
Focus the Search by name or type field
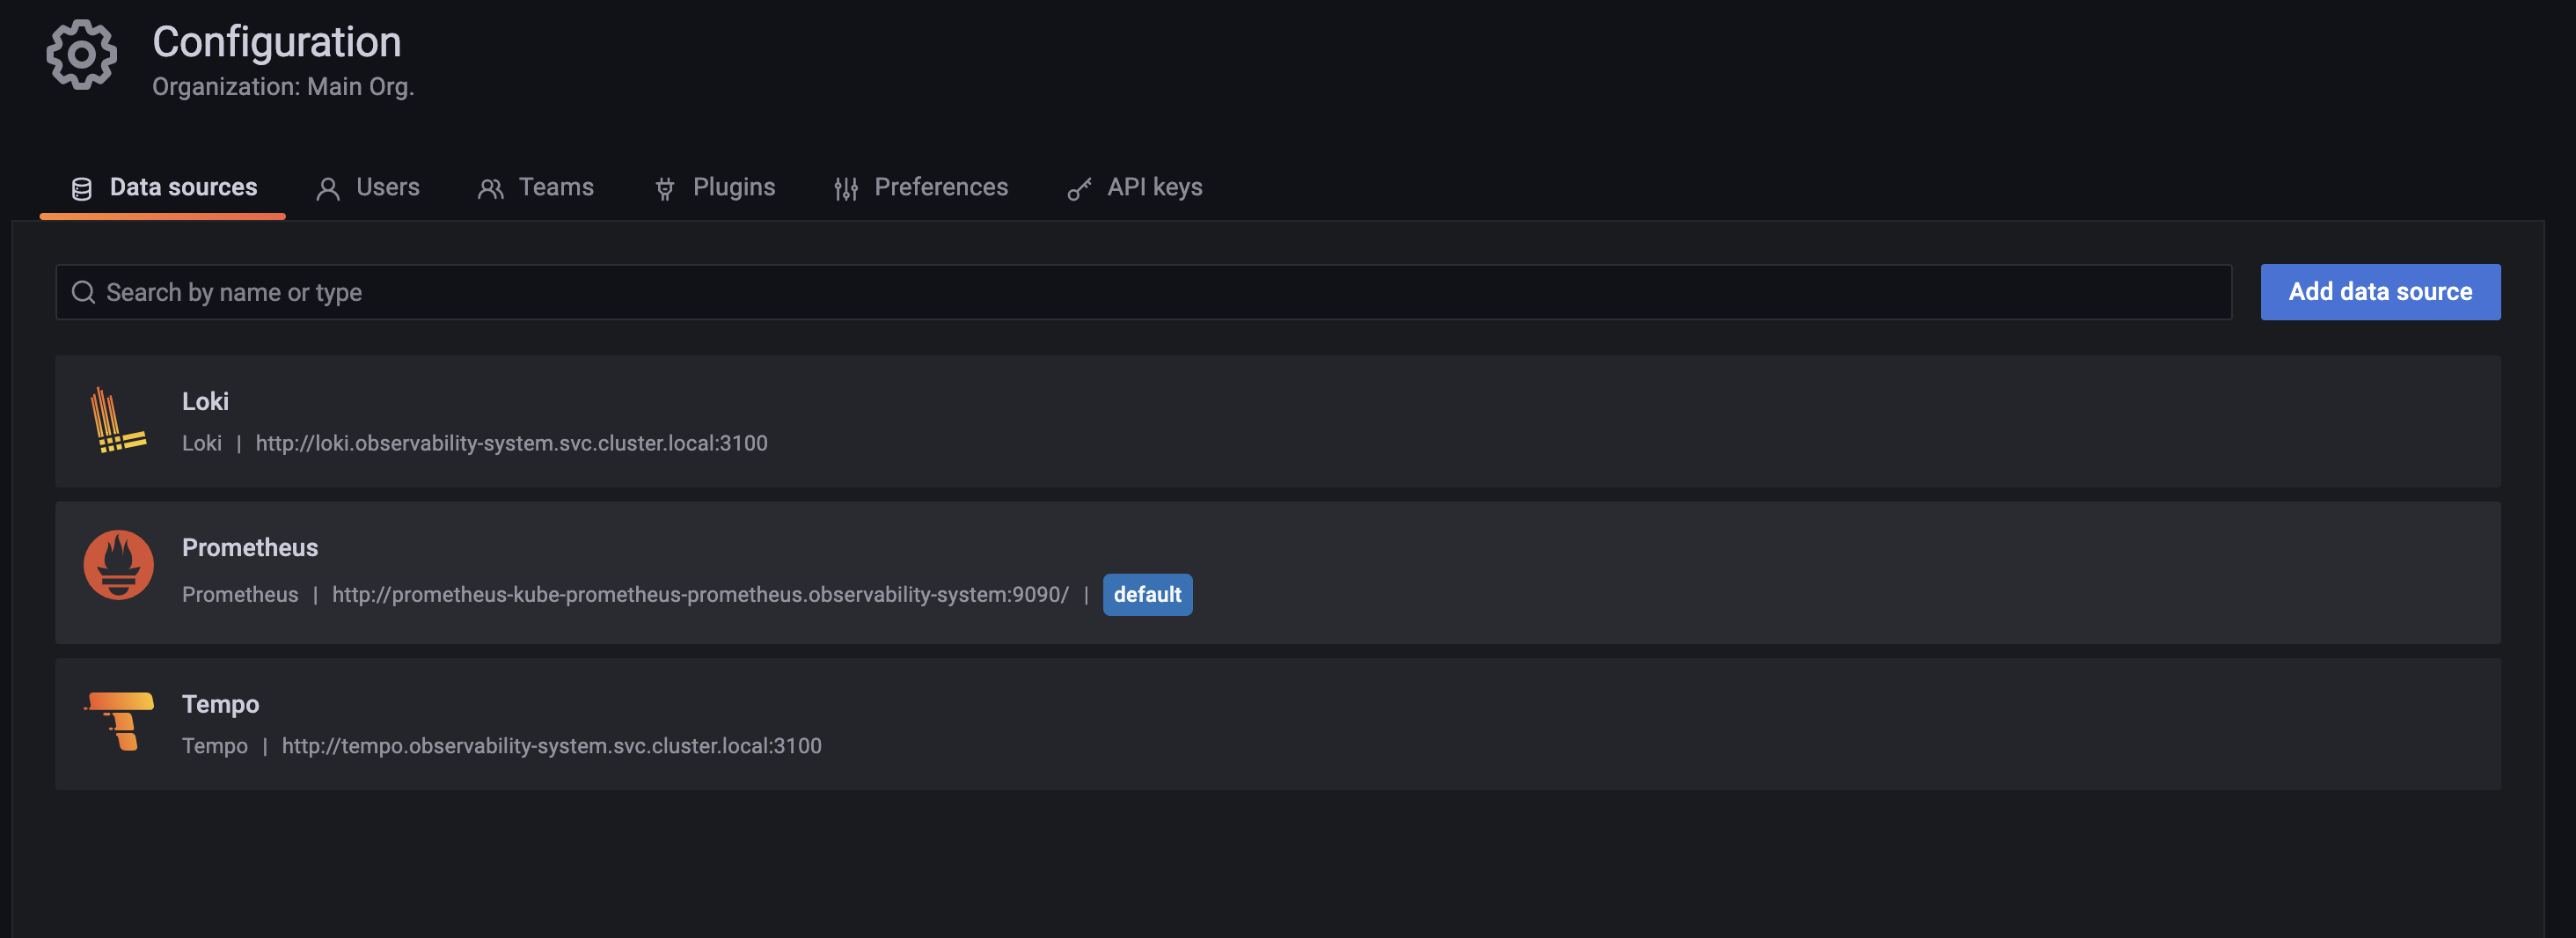[1143, 292]
